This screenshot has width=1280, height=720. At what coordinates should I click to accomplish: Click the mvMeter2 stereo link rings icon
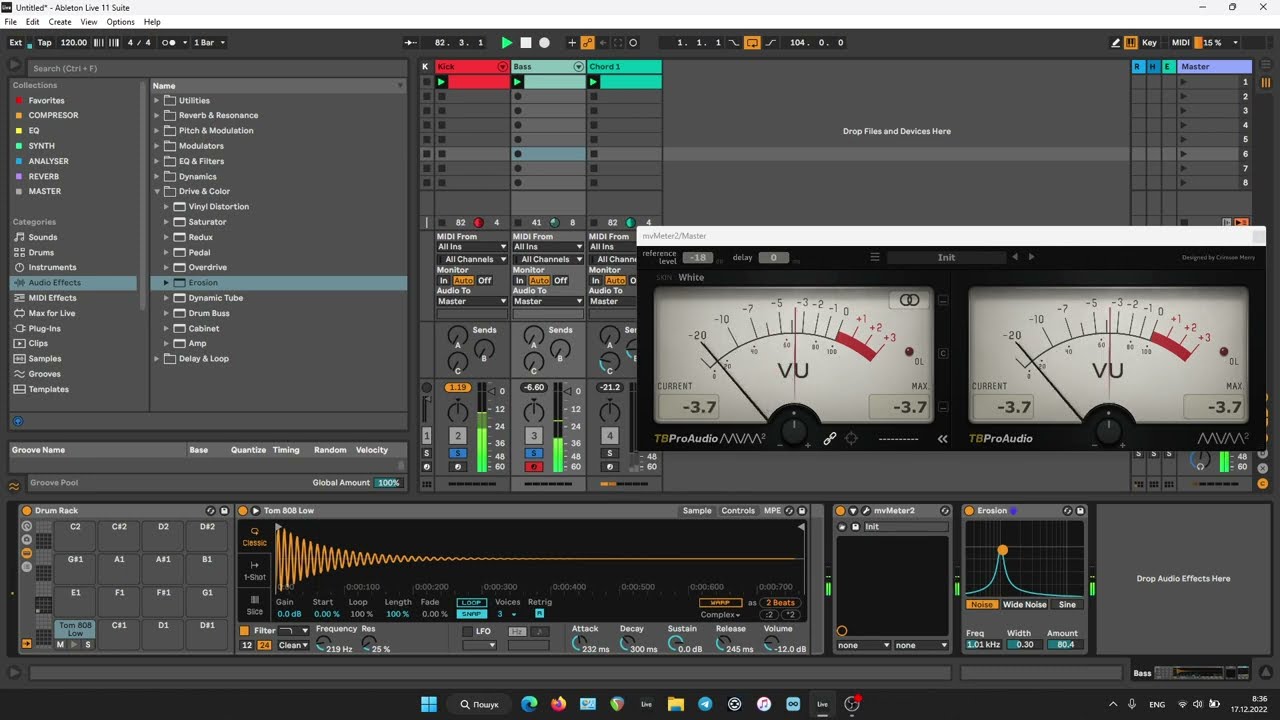click(908, 300)
